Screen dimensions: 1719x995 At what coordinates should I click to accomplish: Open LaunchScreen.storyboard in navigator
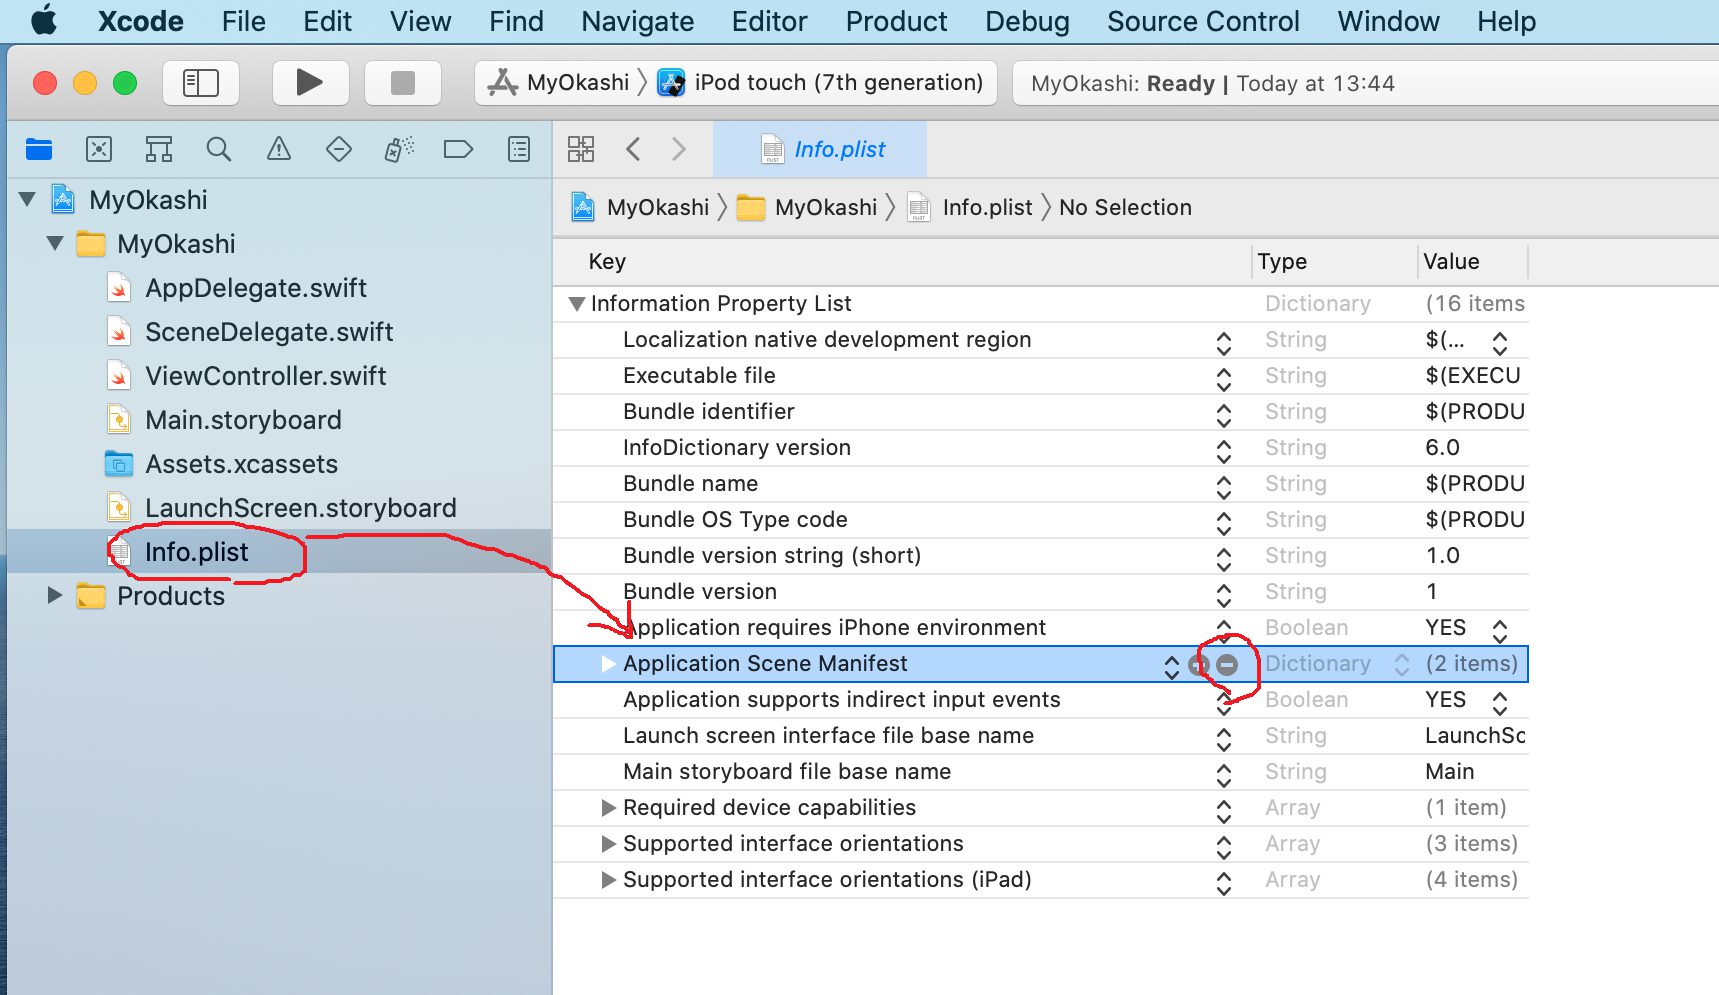coord(300,508)
